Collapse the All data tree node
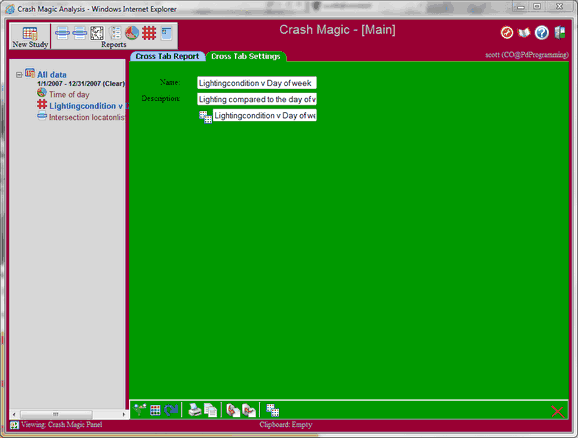Screen dimensions: 578x438 tap(19, 75)
